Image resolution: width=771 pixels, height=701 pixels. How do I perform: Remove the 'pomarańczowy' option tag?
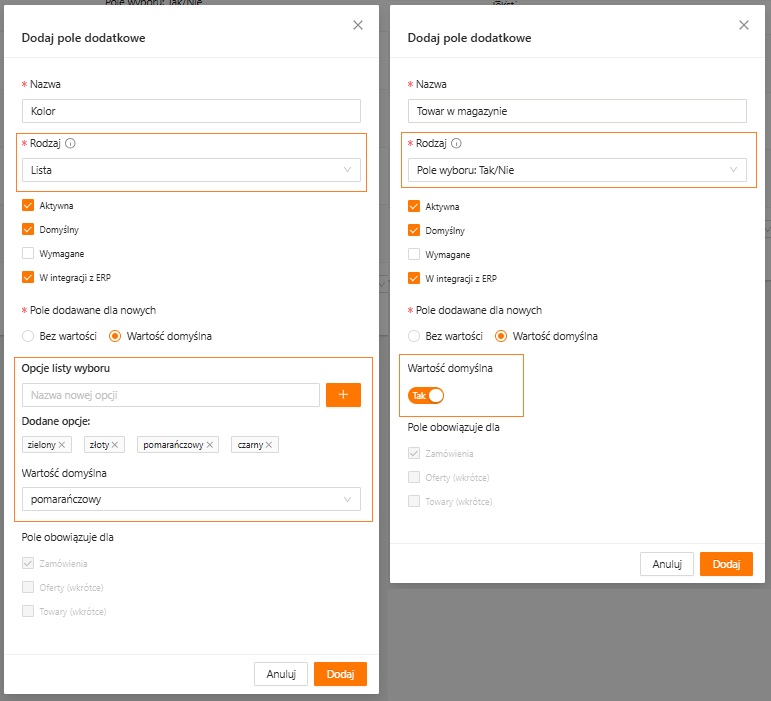(211, 445)
